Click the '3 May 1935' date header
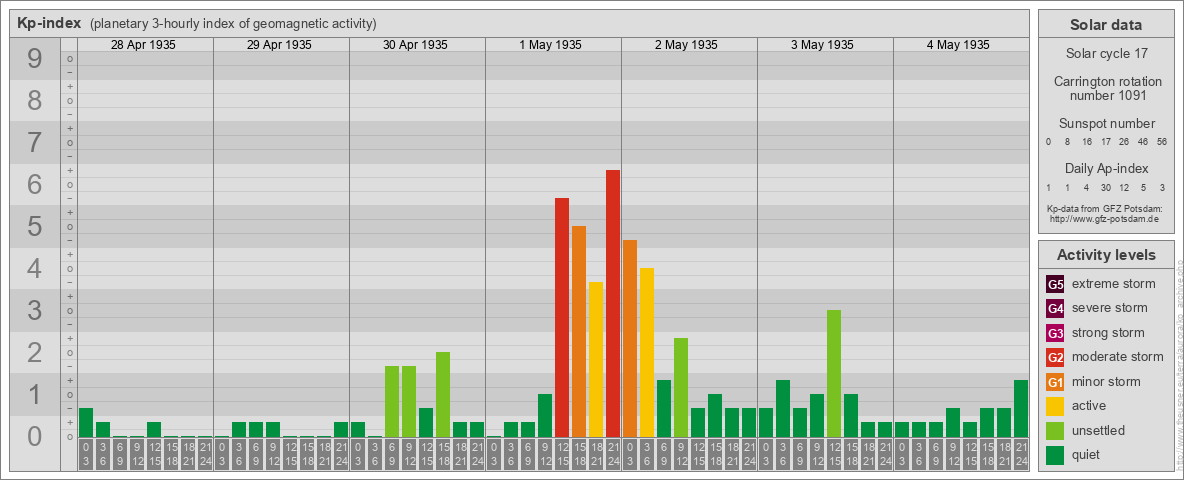The width and height of the screenshot is (1184, 480). 822,45
